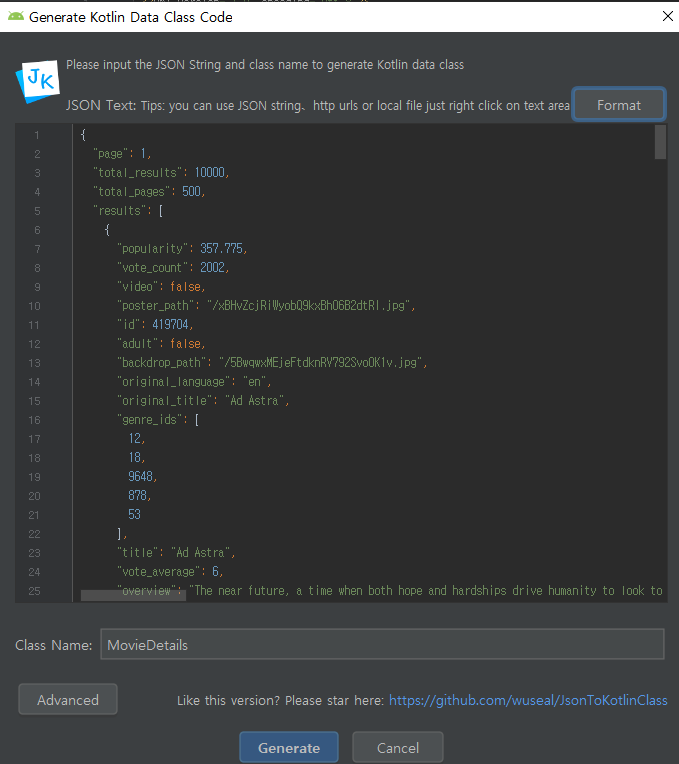The image size is (679, 764).
Task: Focus the Class Name input field
Action: (382, 645)
